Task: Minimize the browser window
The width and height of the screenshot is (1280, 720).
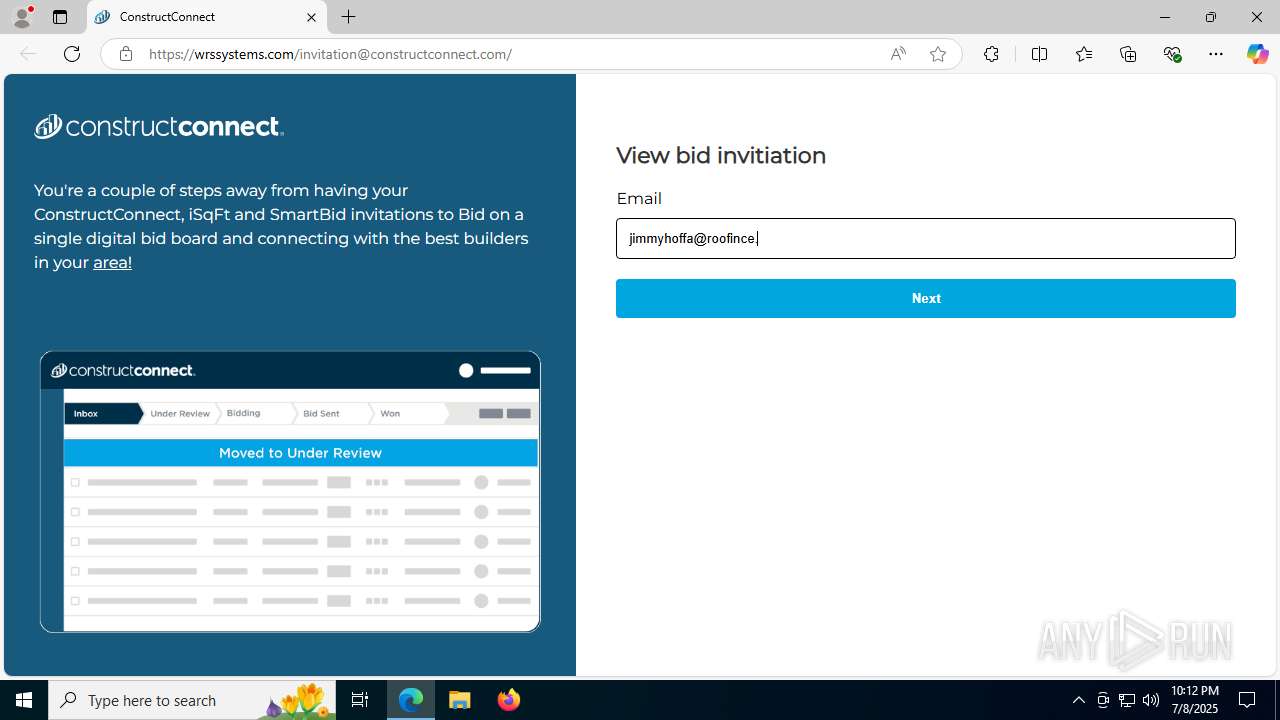Action: point(1165,17)
